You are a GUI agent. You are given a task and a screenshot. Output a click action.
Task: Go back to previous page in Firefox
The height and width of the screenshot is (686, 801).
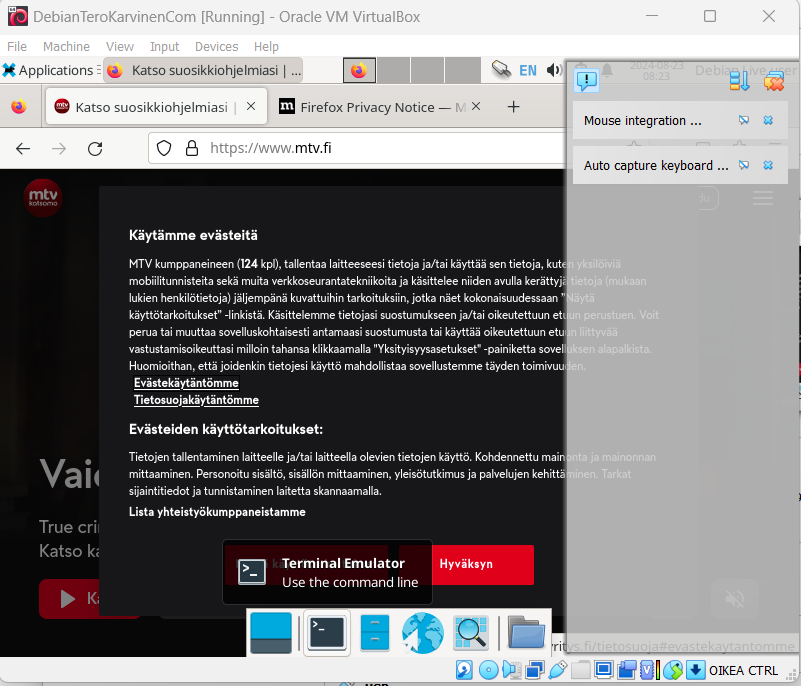(23, 148)
